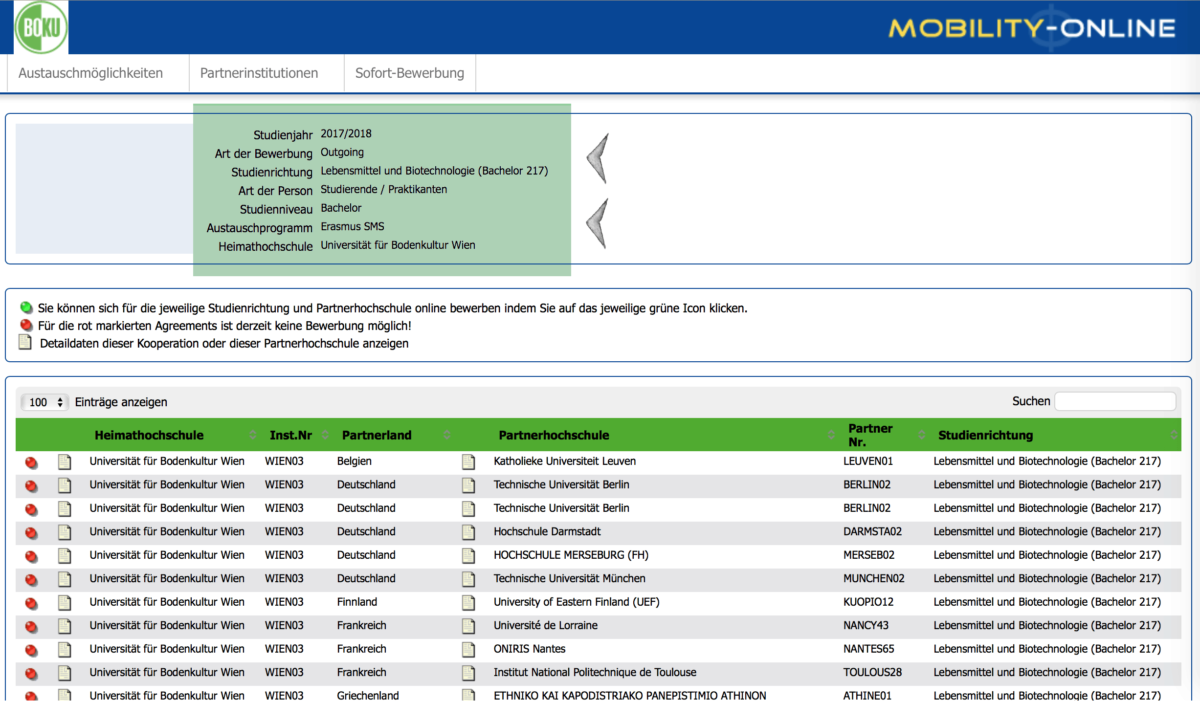Click the Mobility-Online logo banner
1200x702 pixels.
click(x=1032, y=27)
